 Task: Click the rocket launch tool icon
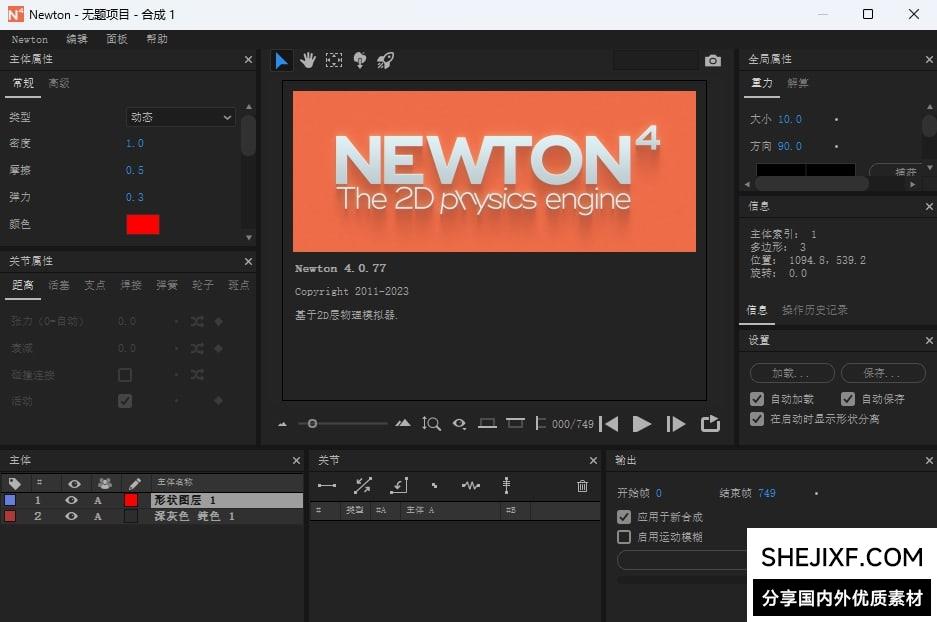coord(385,61)
